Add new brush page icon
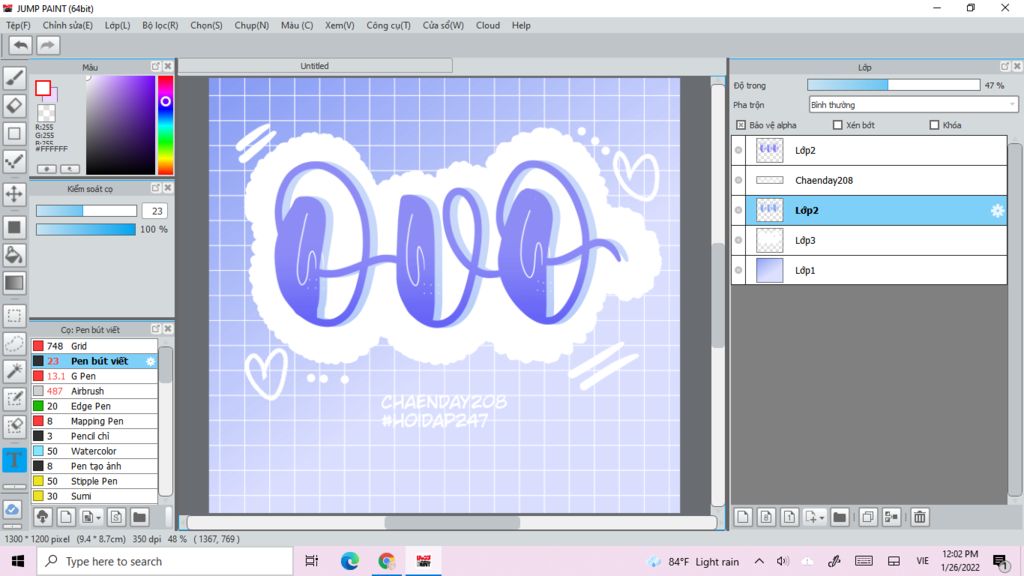The height and width of the screenshot is (576, 1024). 66,517
